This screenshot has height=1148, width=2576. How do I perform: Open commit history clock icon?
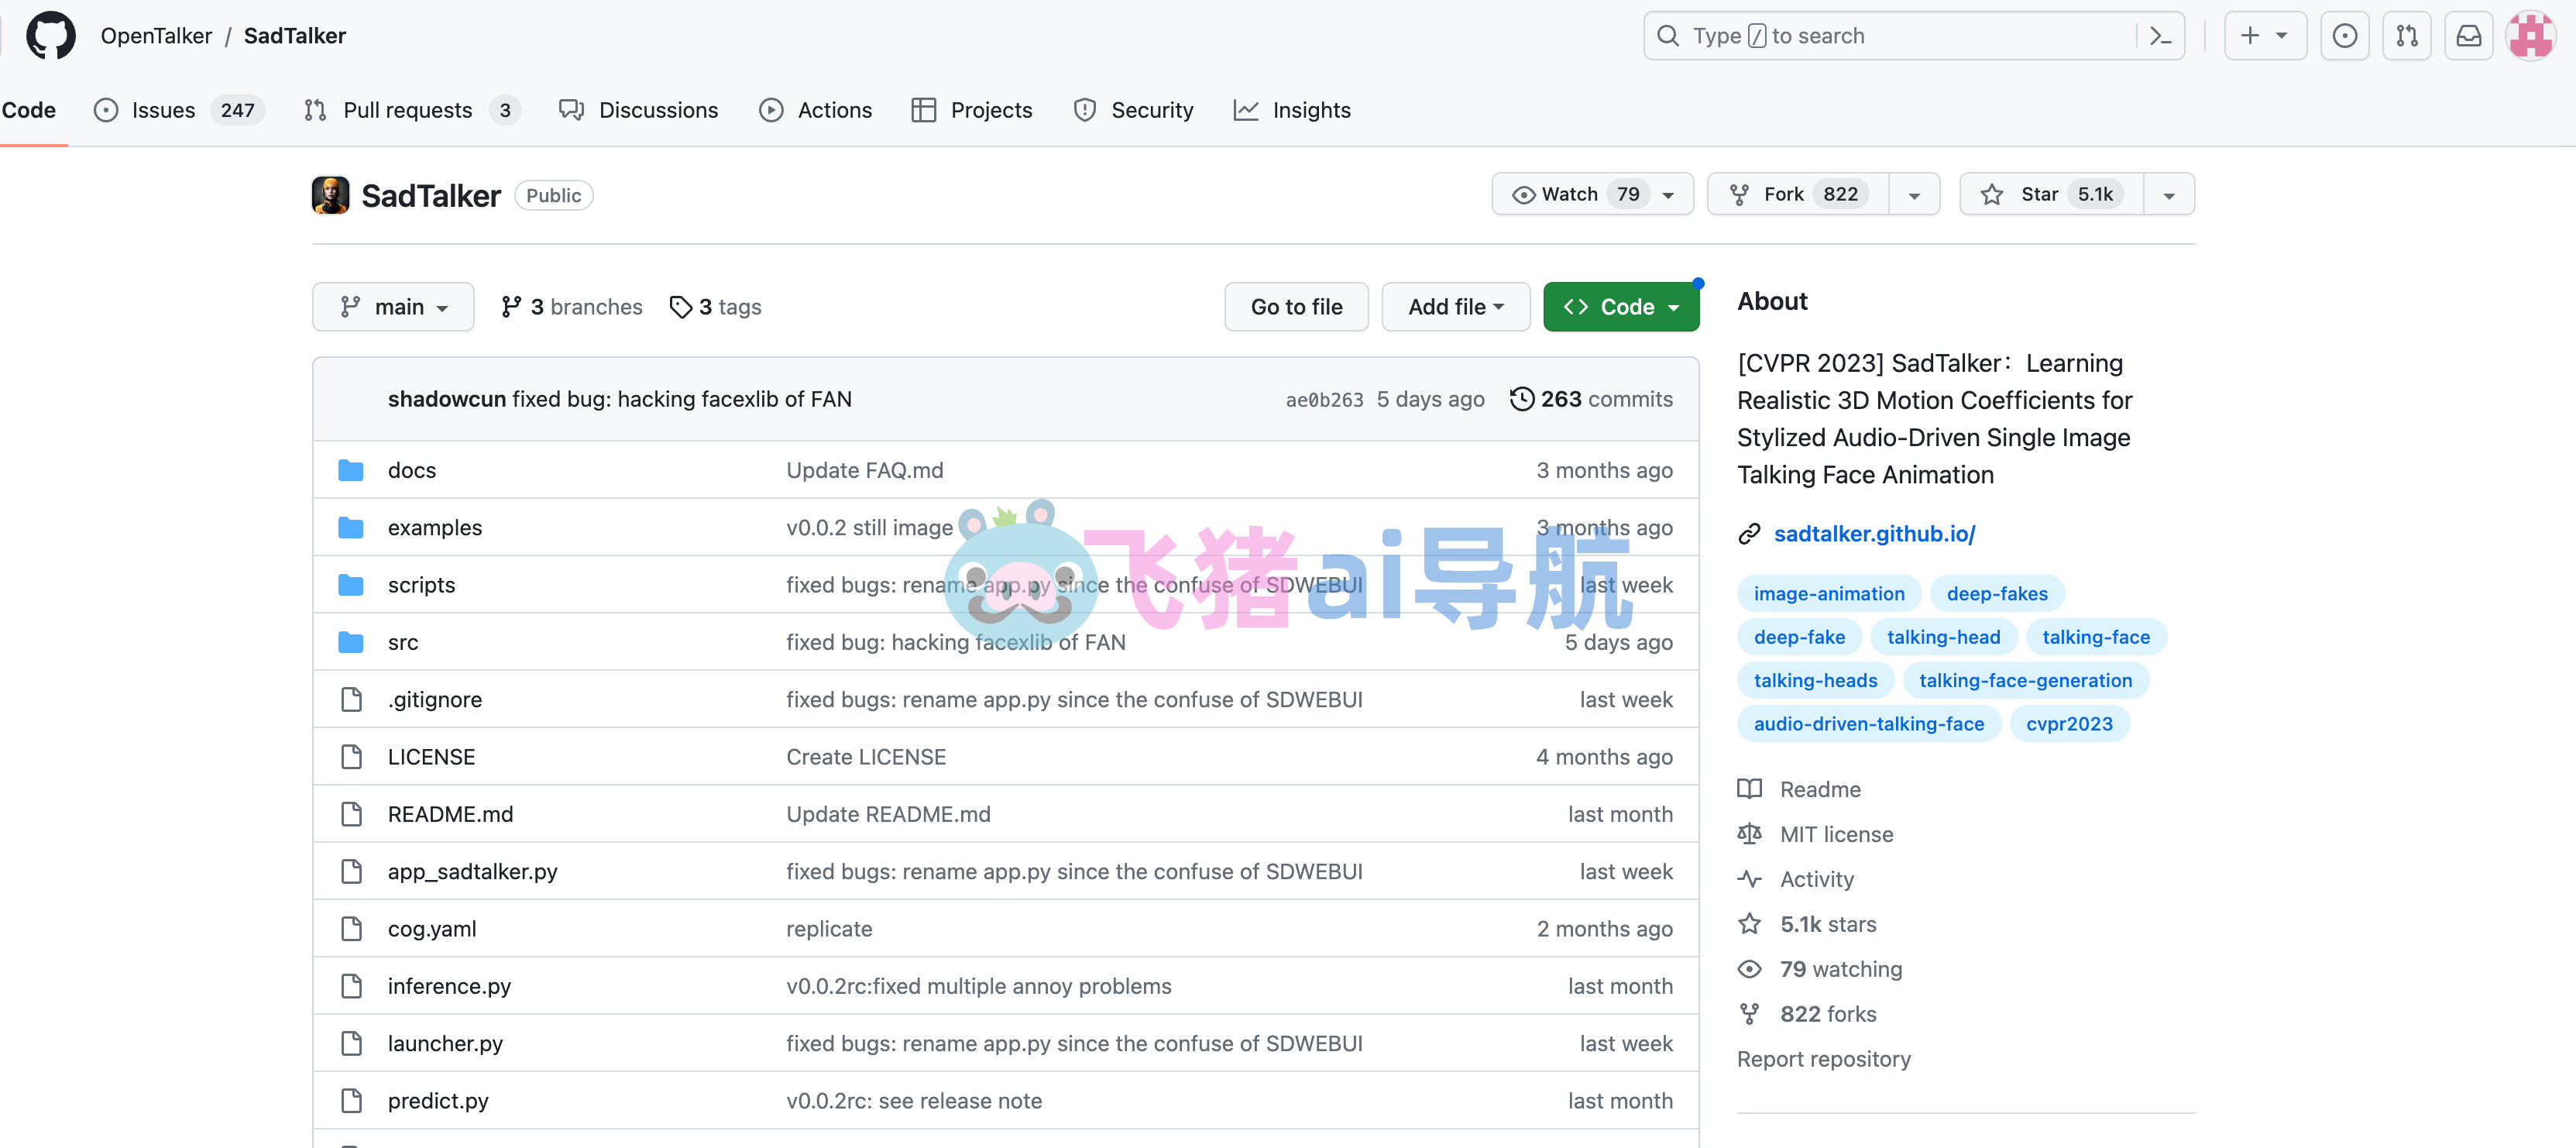(x=1521, y=399)
